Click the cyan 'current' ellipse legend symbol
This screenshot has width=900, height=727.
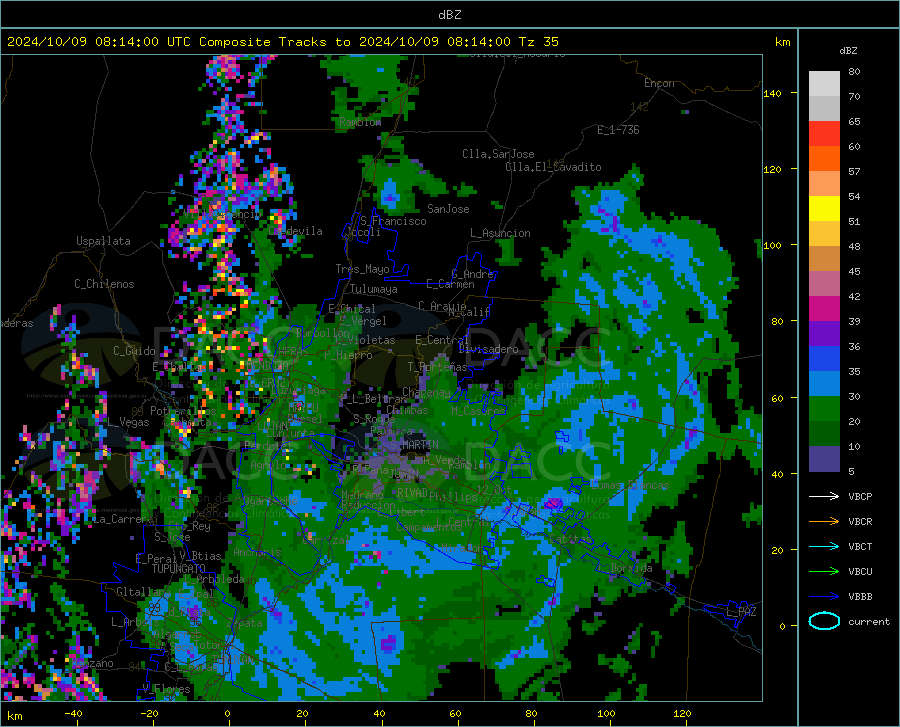tap(824, 621)
